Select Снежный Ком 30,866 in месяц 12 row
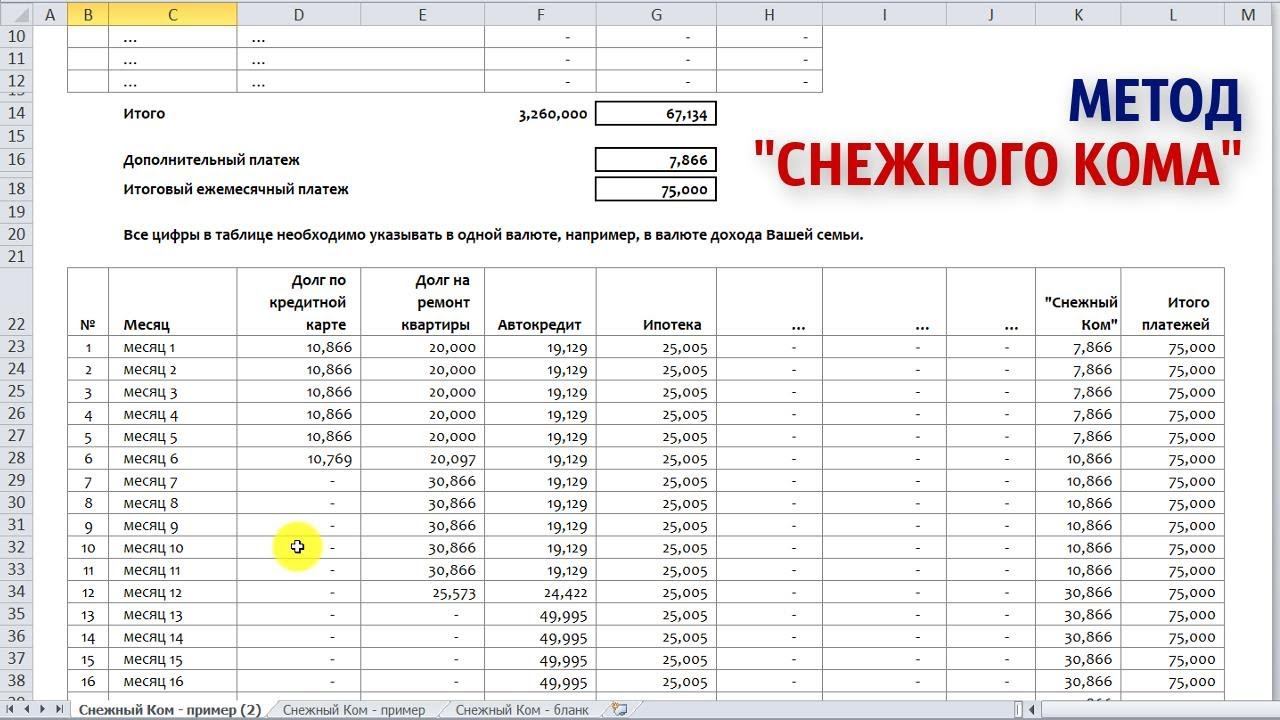This screenshot has width=1280, height=720. 1078,592
